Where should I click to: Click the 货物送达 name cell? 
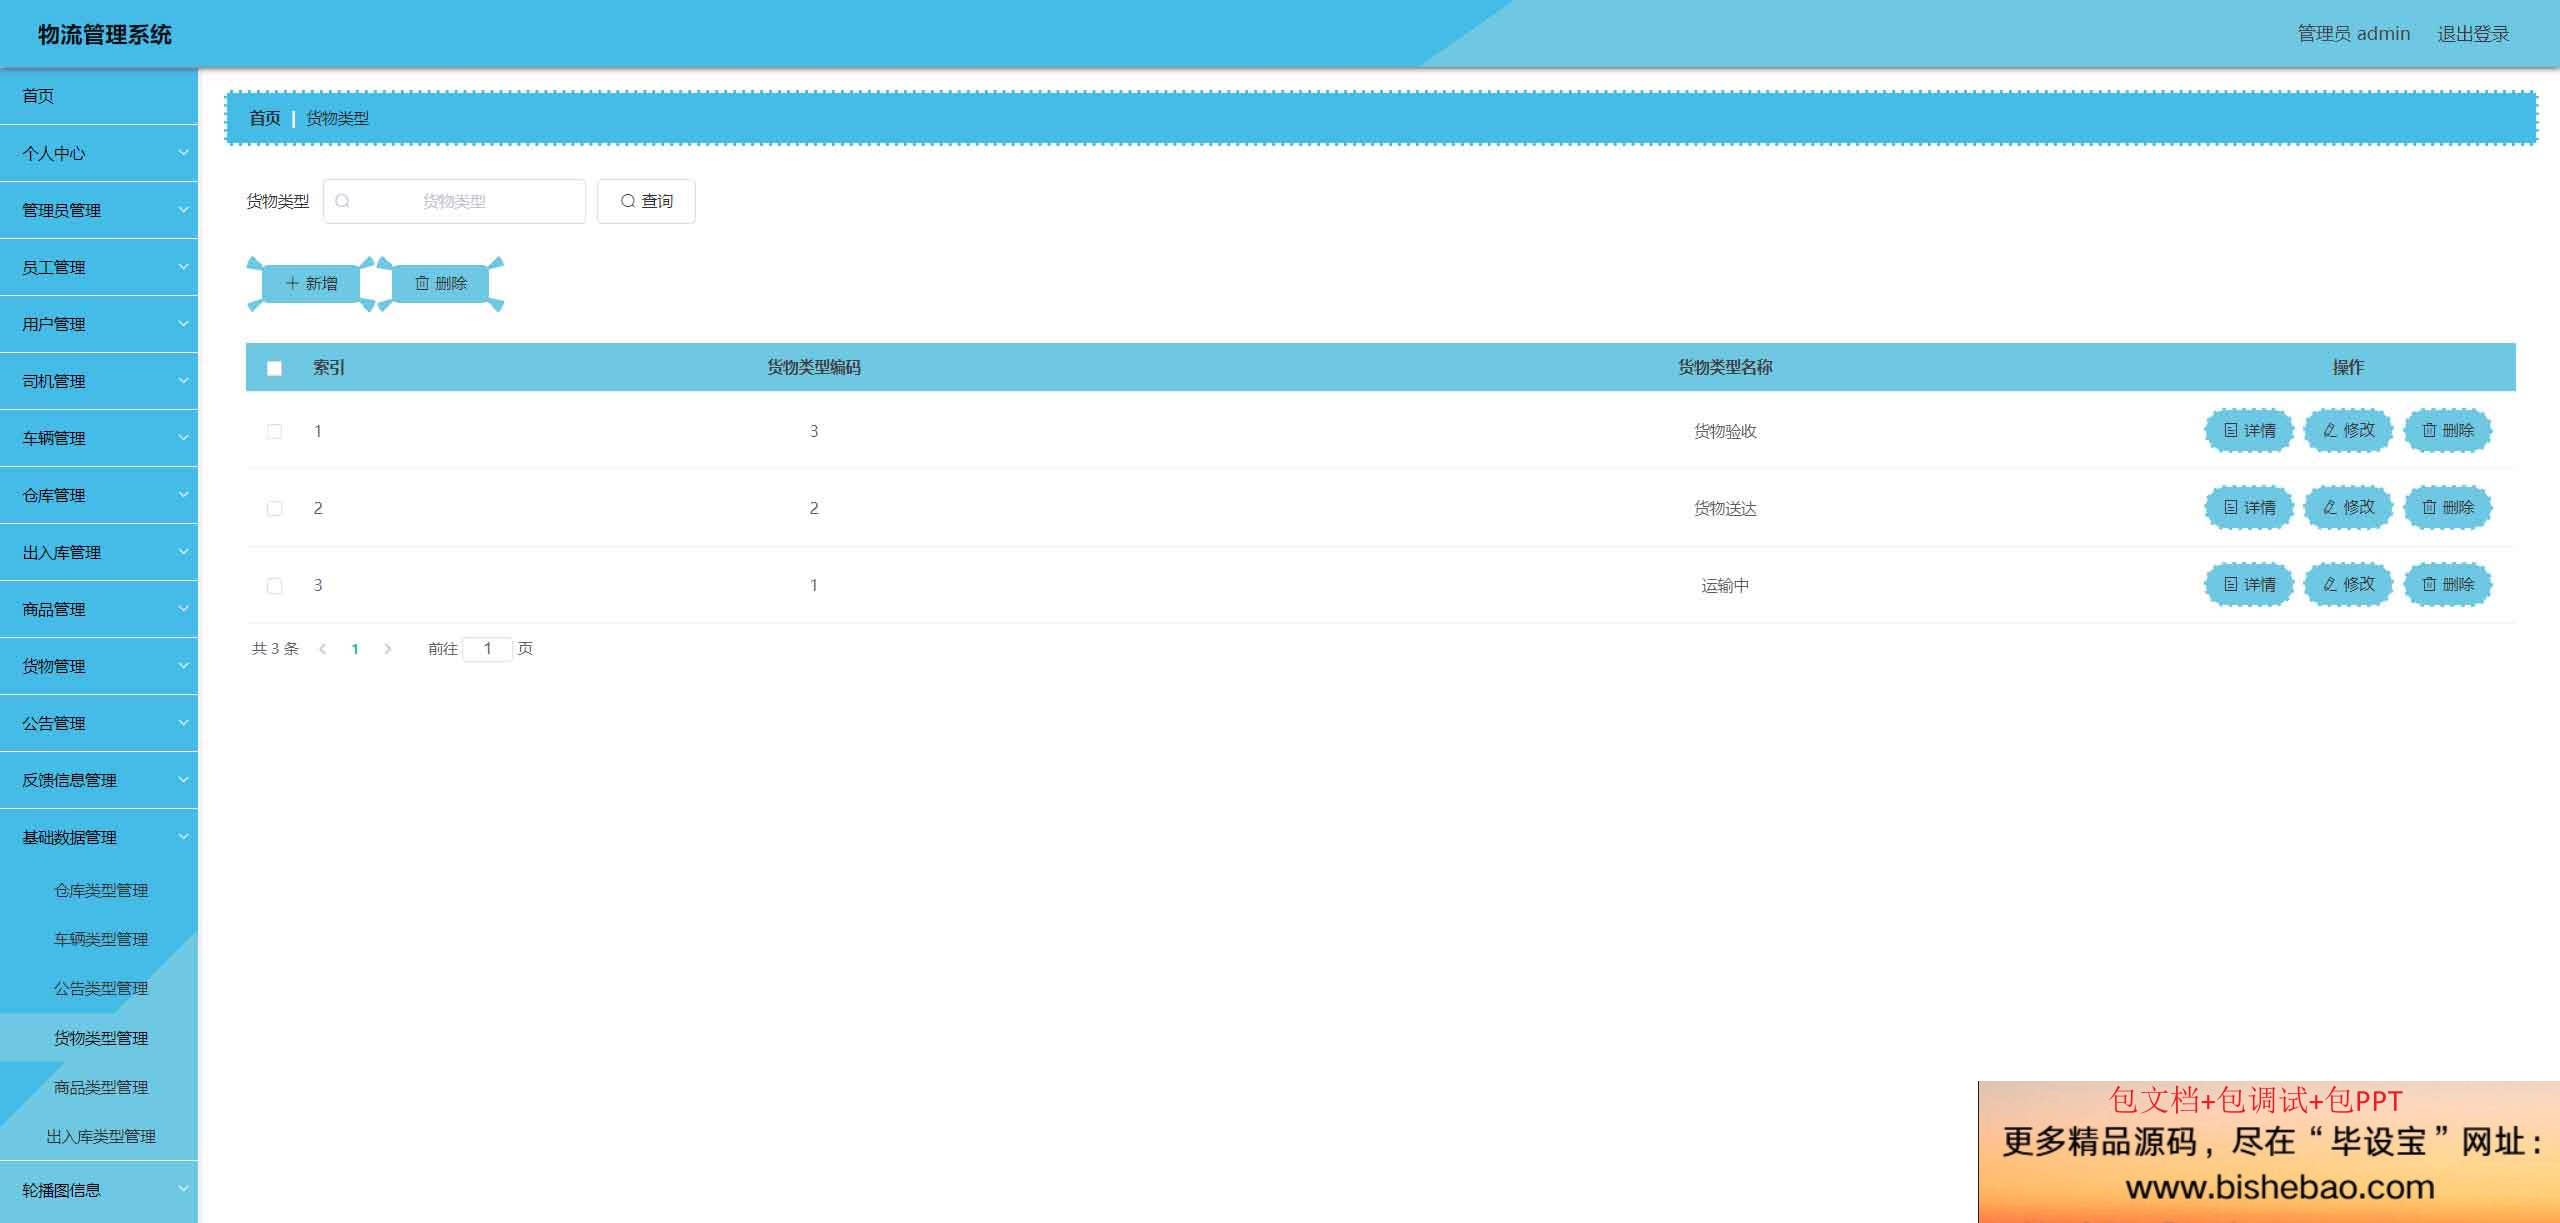[x=1725, y=508]
